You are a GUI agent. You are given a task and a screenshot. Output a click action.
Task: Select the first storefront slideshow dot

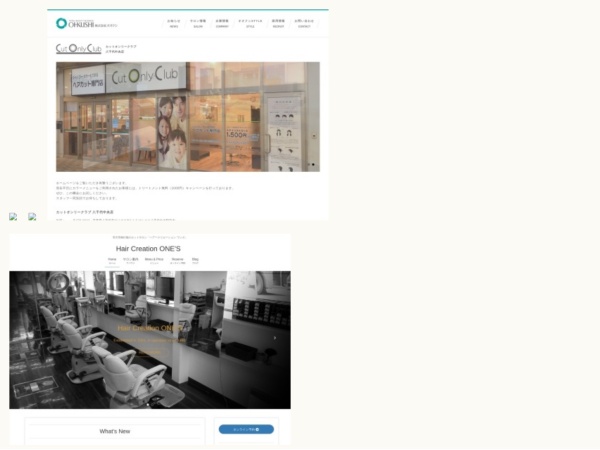[x=309, y=165]
